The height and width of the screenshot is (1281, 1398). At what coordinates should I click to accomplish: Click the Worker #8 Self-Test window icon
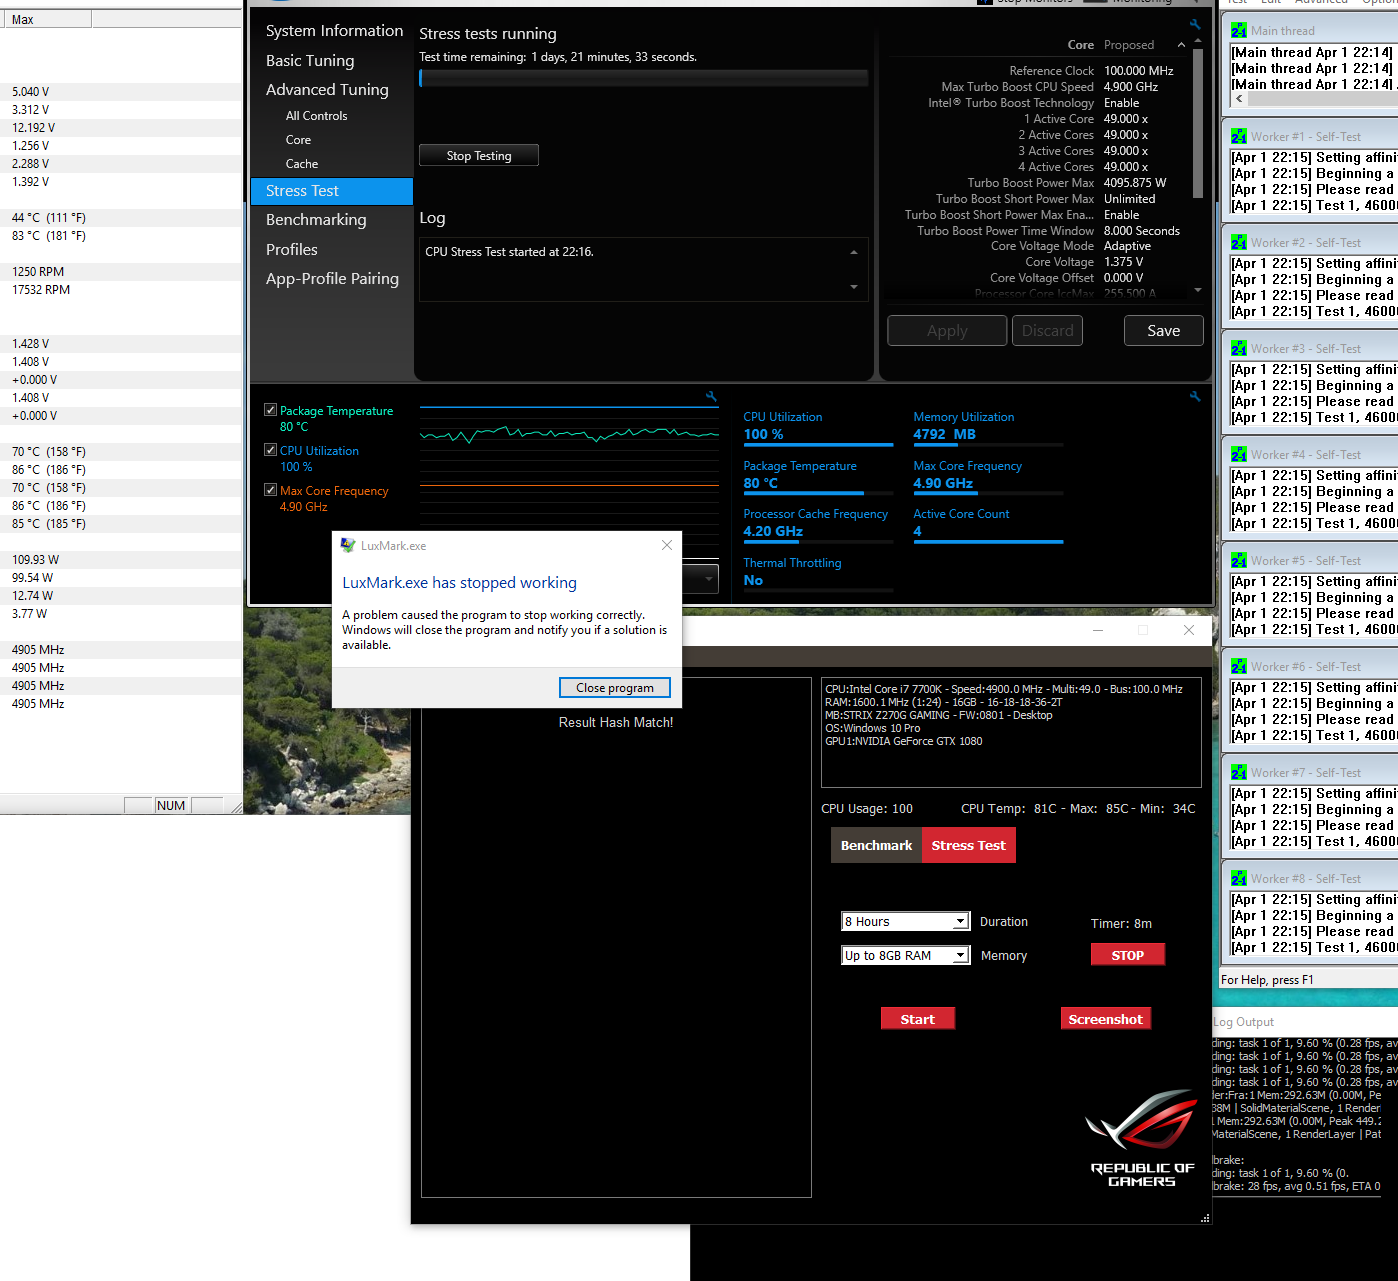tap(1239, 879)
